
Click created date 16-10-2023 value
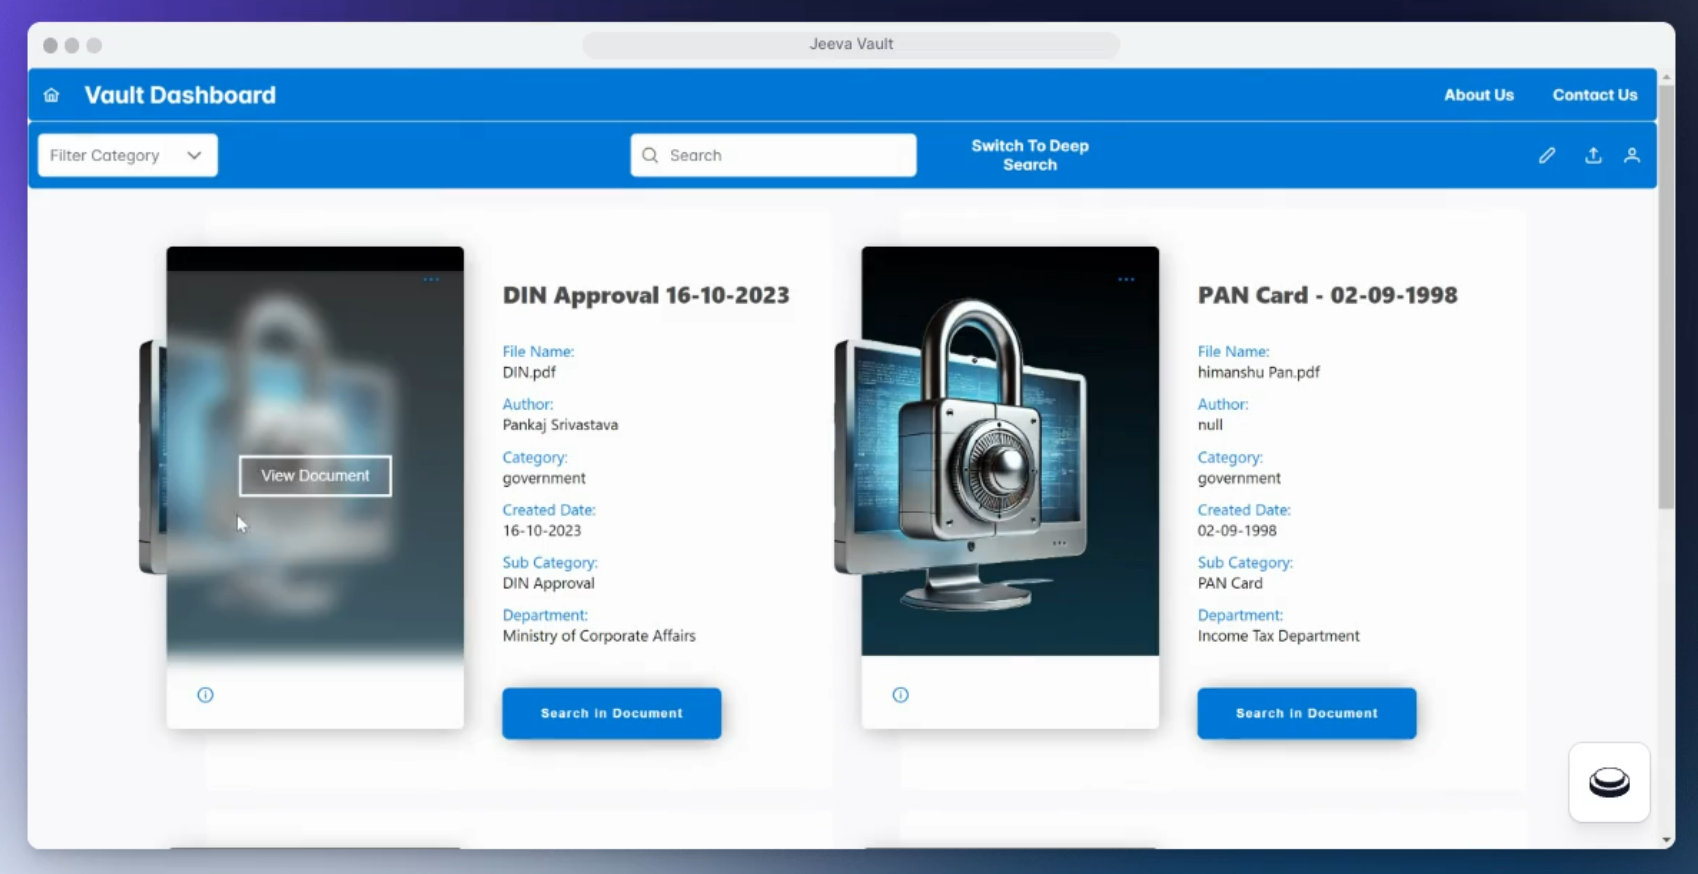[542, 531]
